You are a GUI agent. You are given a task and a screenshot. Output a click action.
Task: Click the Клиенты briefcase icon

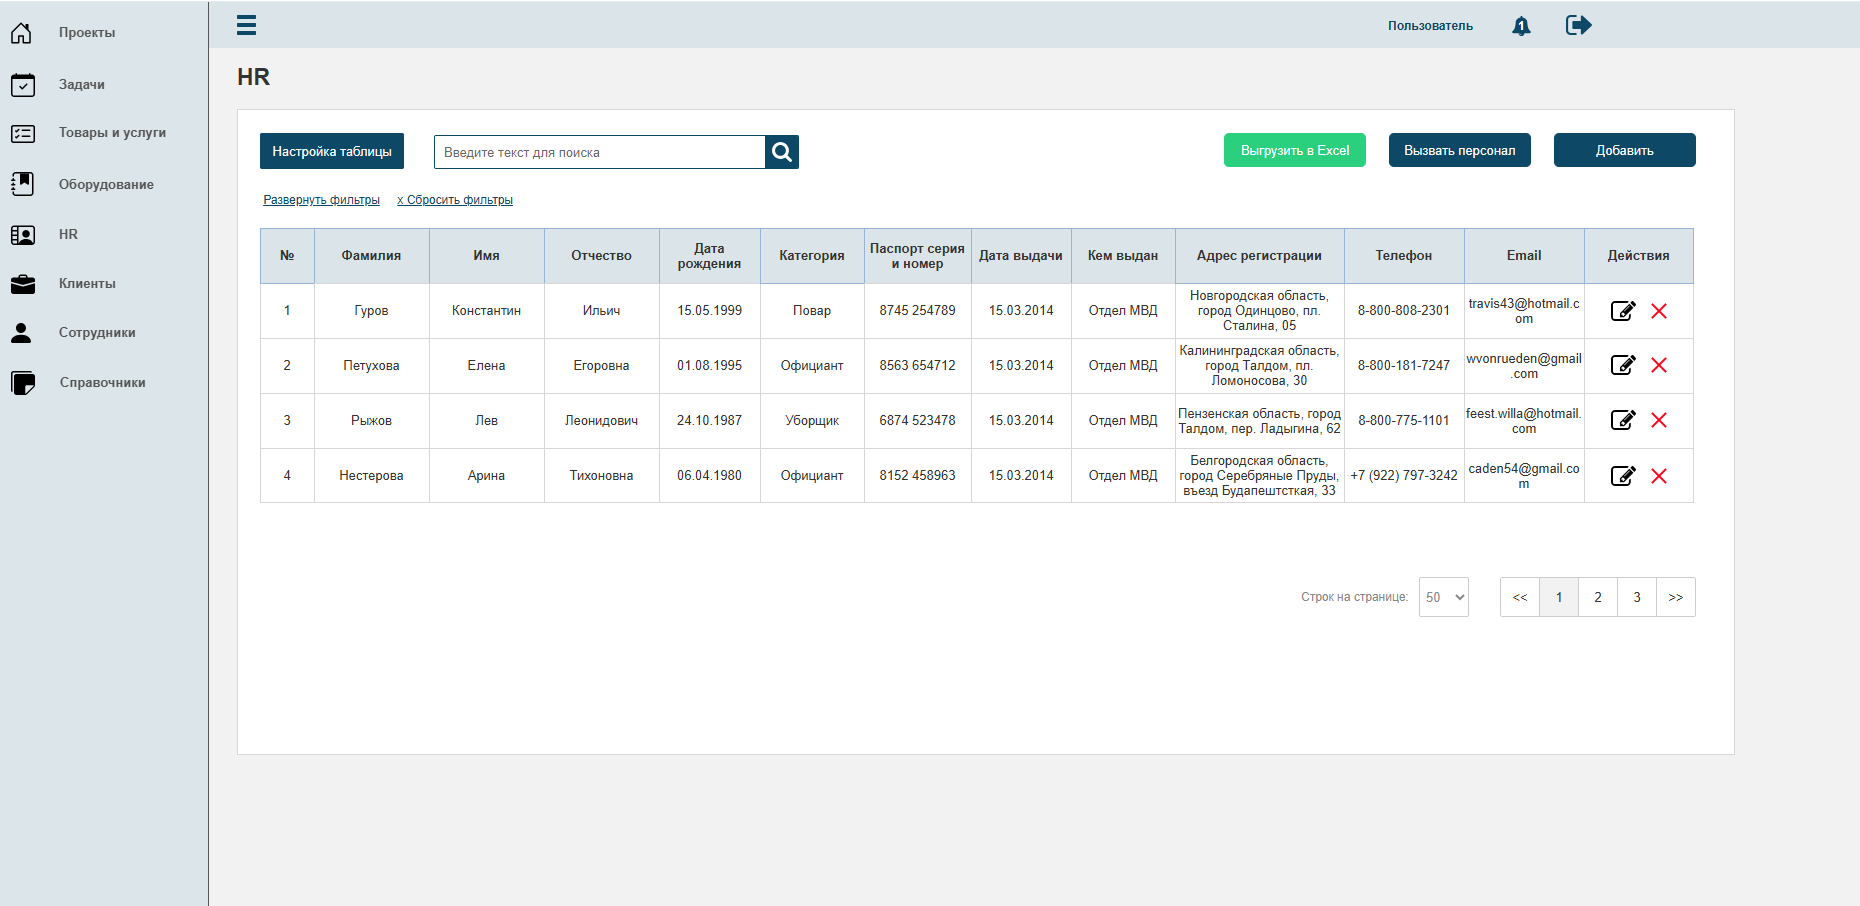click(x=23, y=284)
